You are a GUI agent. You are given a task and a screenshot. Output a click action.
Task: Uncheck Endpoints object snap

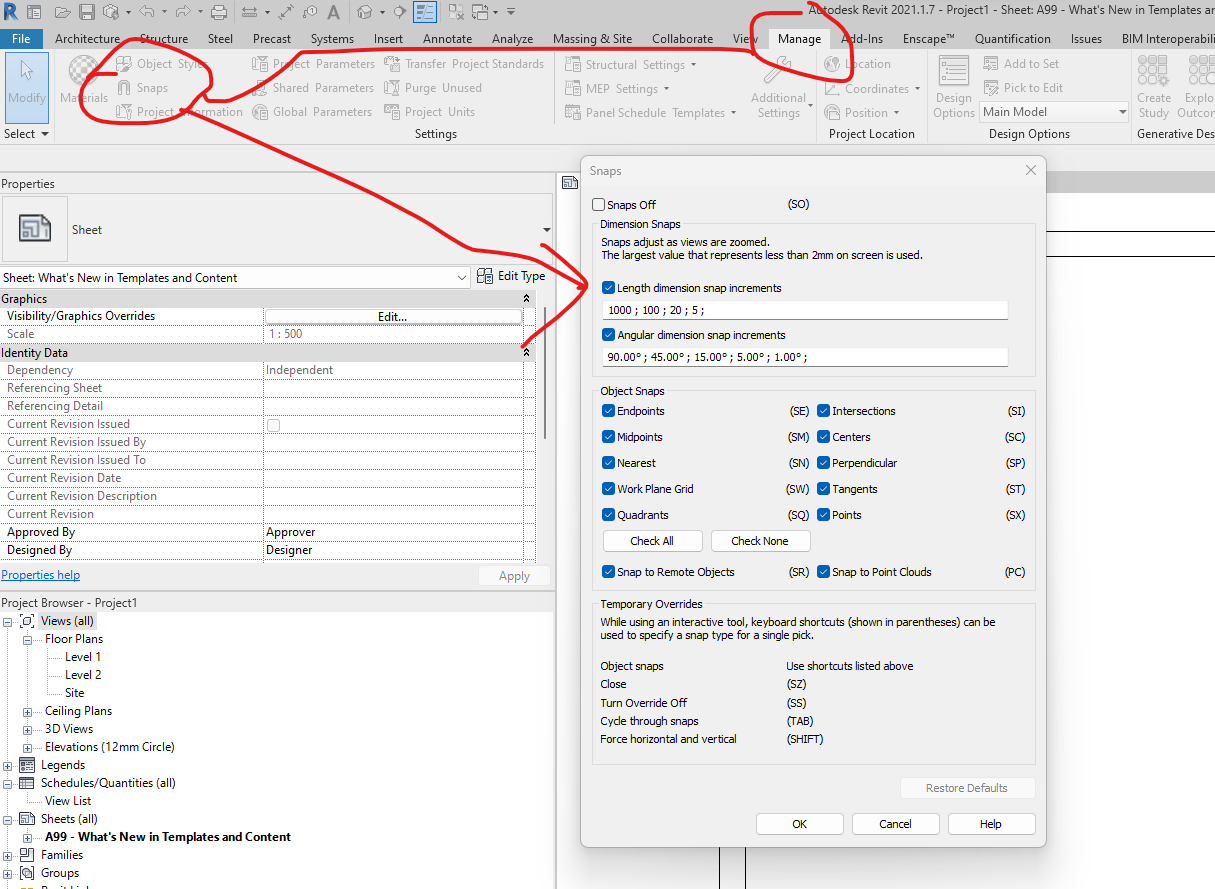tap(608, 410)
